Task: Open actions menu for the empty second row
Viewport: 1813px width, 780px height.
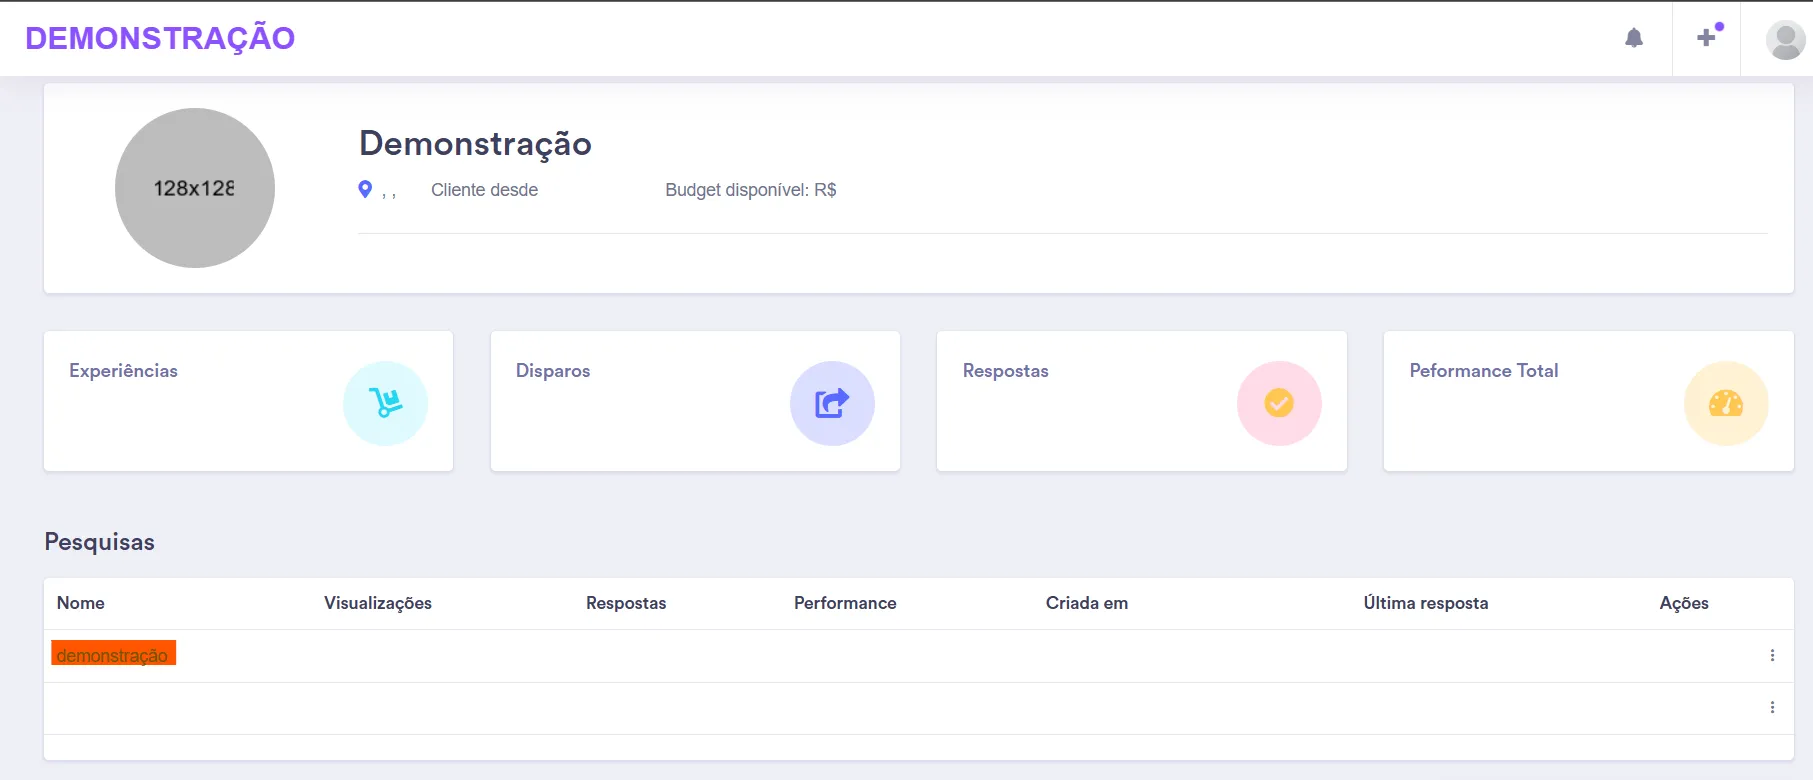Action: pyautogui.click(x=1772, y=707)
